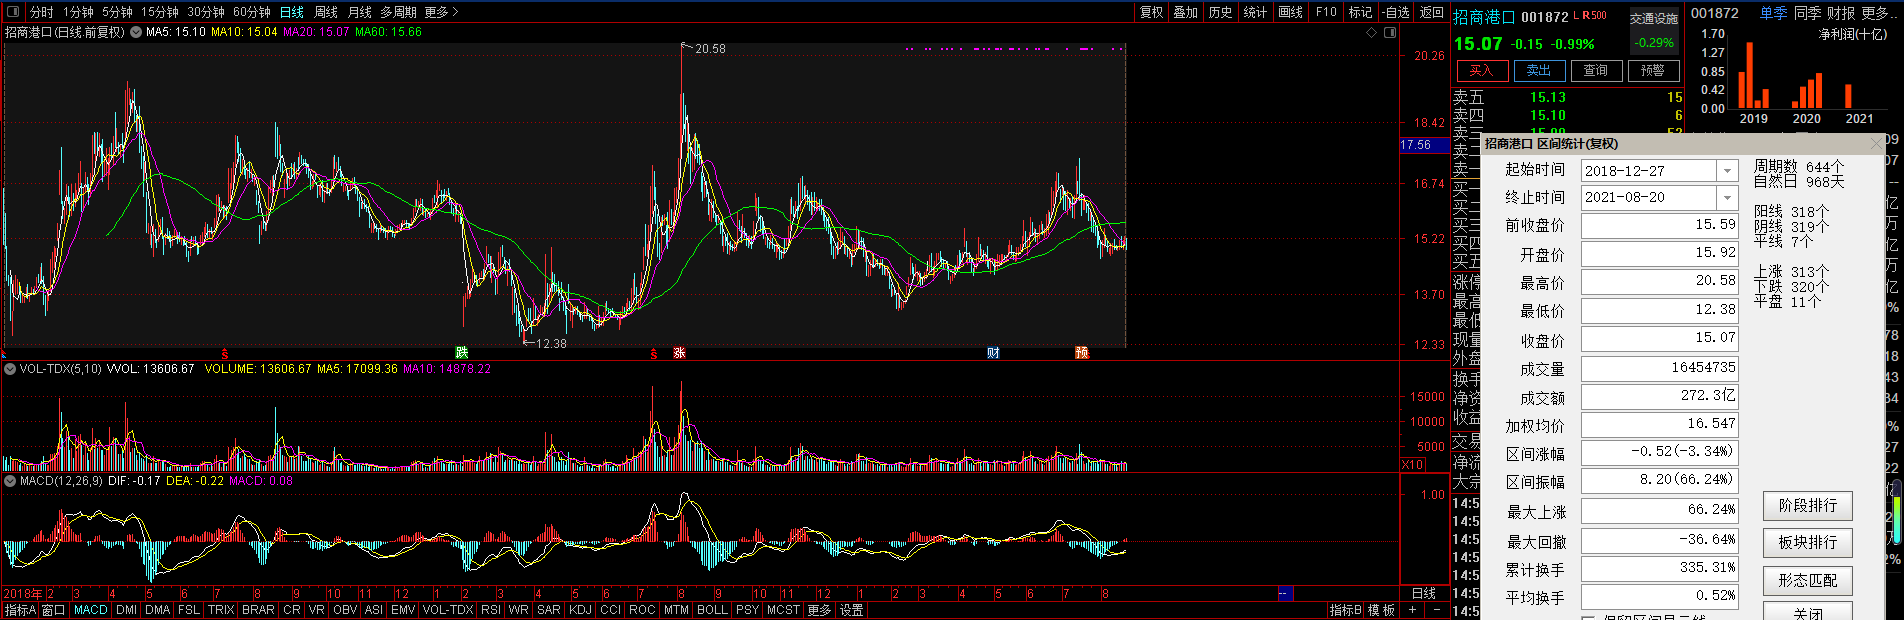Click the 复权 toolbar button
1904x620 pixels.
point(1152,12)
